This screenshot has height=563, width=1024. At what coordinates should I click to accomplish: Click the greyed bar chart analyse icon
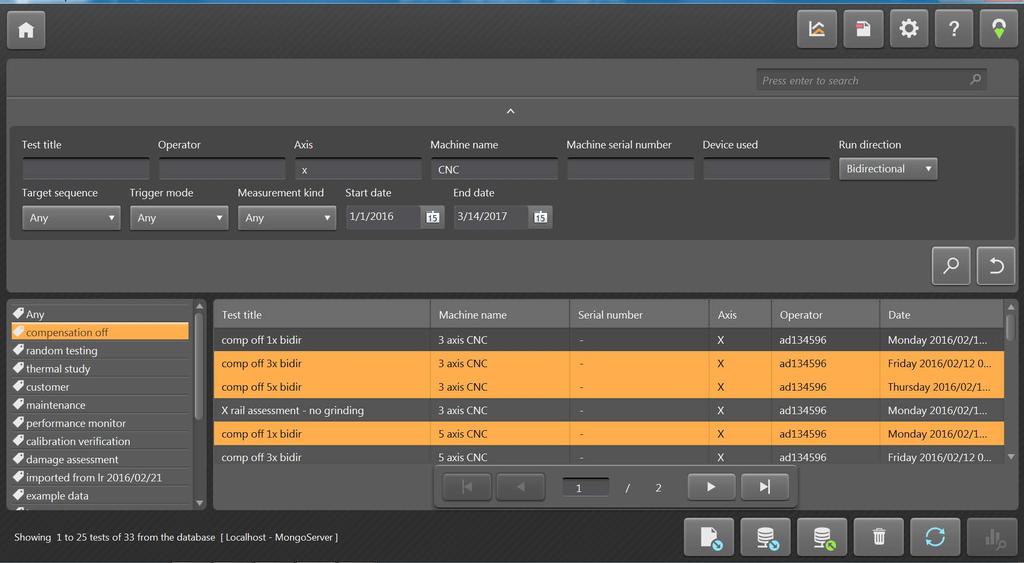[992, 538]
